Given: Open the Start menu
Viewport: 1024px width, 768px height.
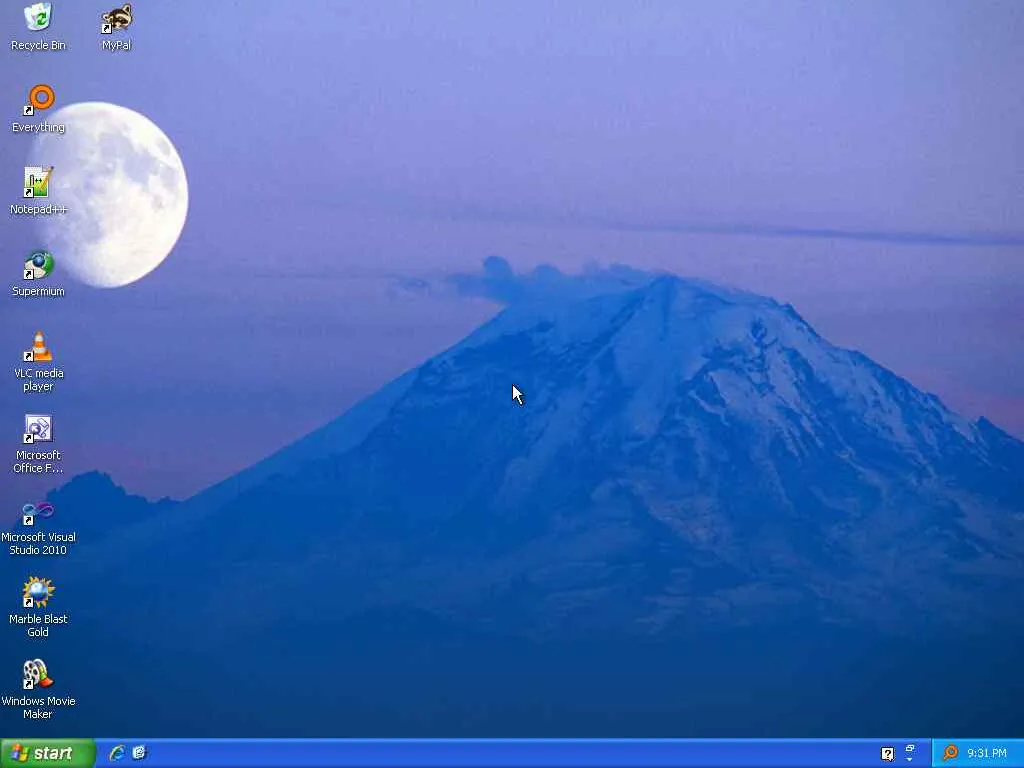Looking at the screenshot, I should coord(48,753).
